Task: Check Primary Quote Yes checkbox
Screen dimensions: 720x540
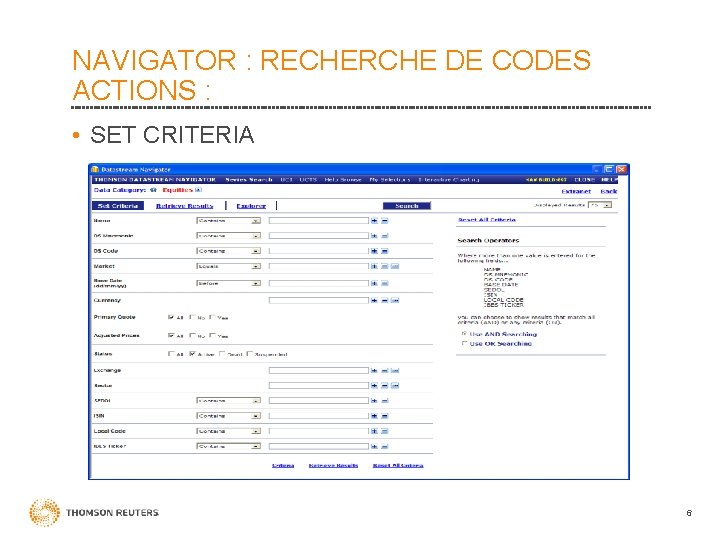Action: click(x=213, y=317)
